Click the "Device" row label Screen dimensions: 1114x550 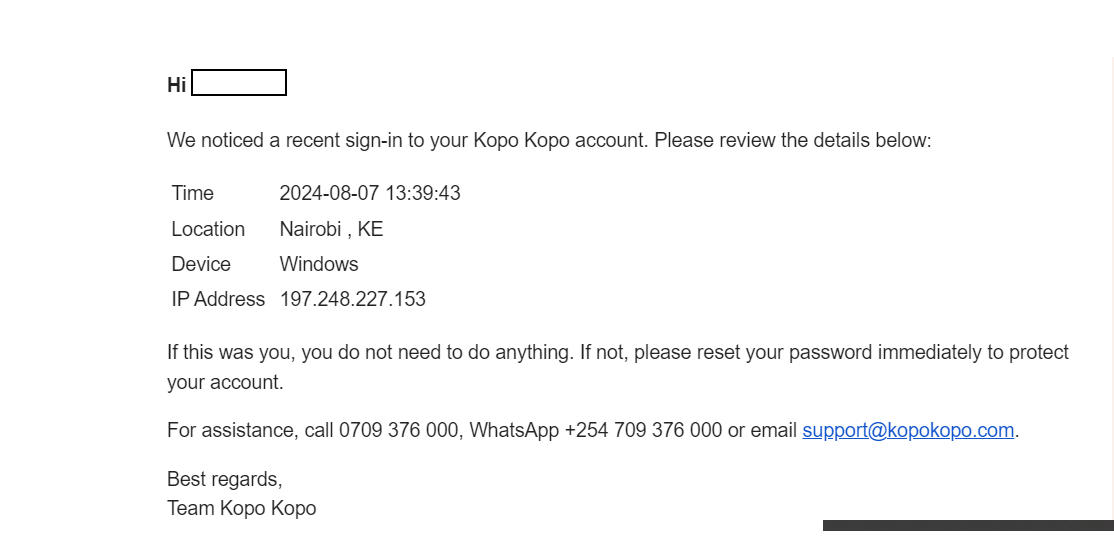tap(201, 264)
